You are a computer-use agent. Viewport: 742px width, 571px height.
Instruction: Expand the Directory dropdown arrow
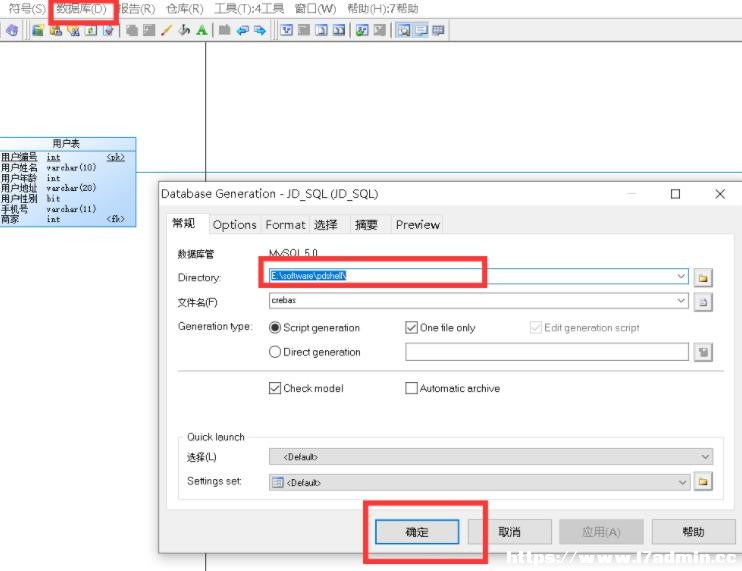click(x=681, y=276)
